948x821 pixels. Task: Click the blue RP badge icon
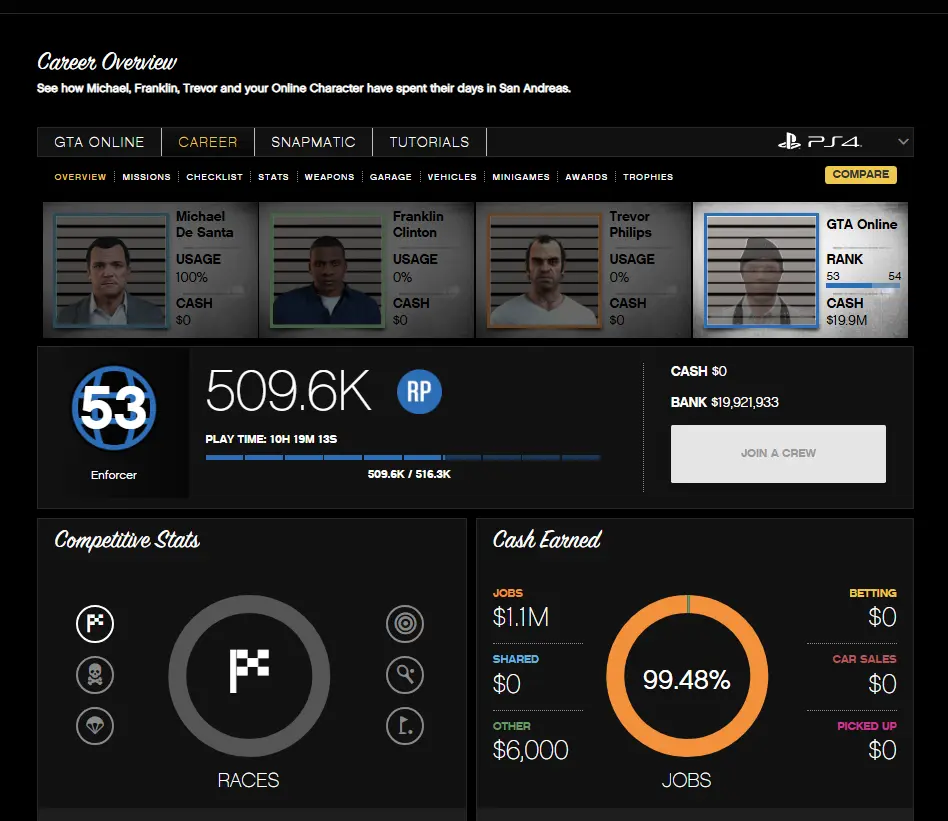[419, 392]
